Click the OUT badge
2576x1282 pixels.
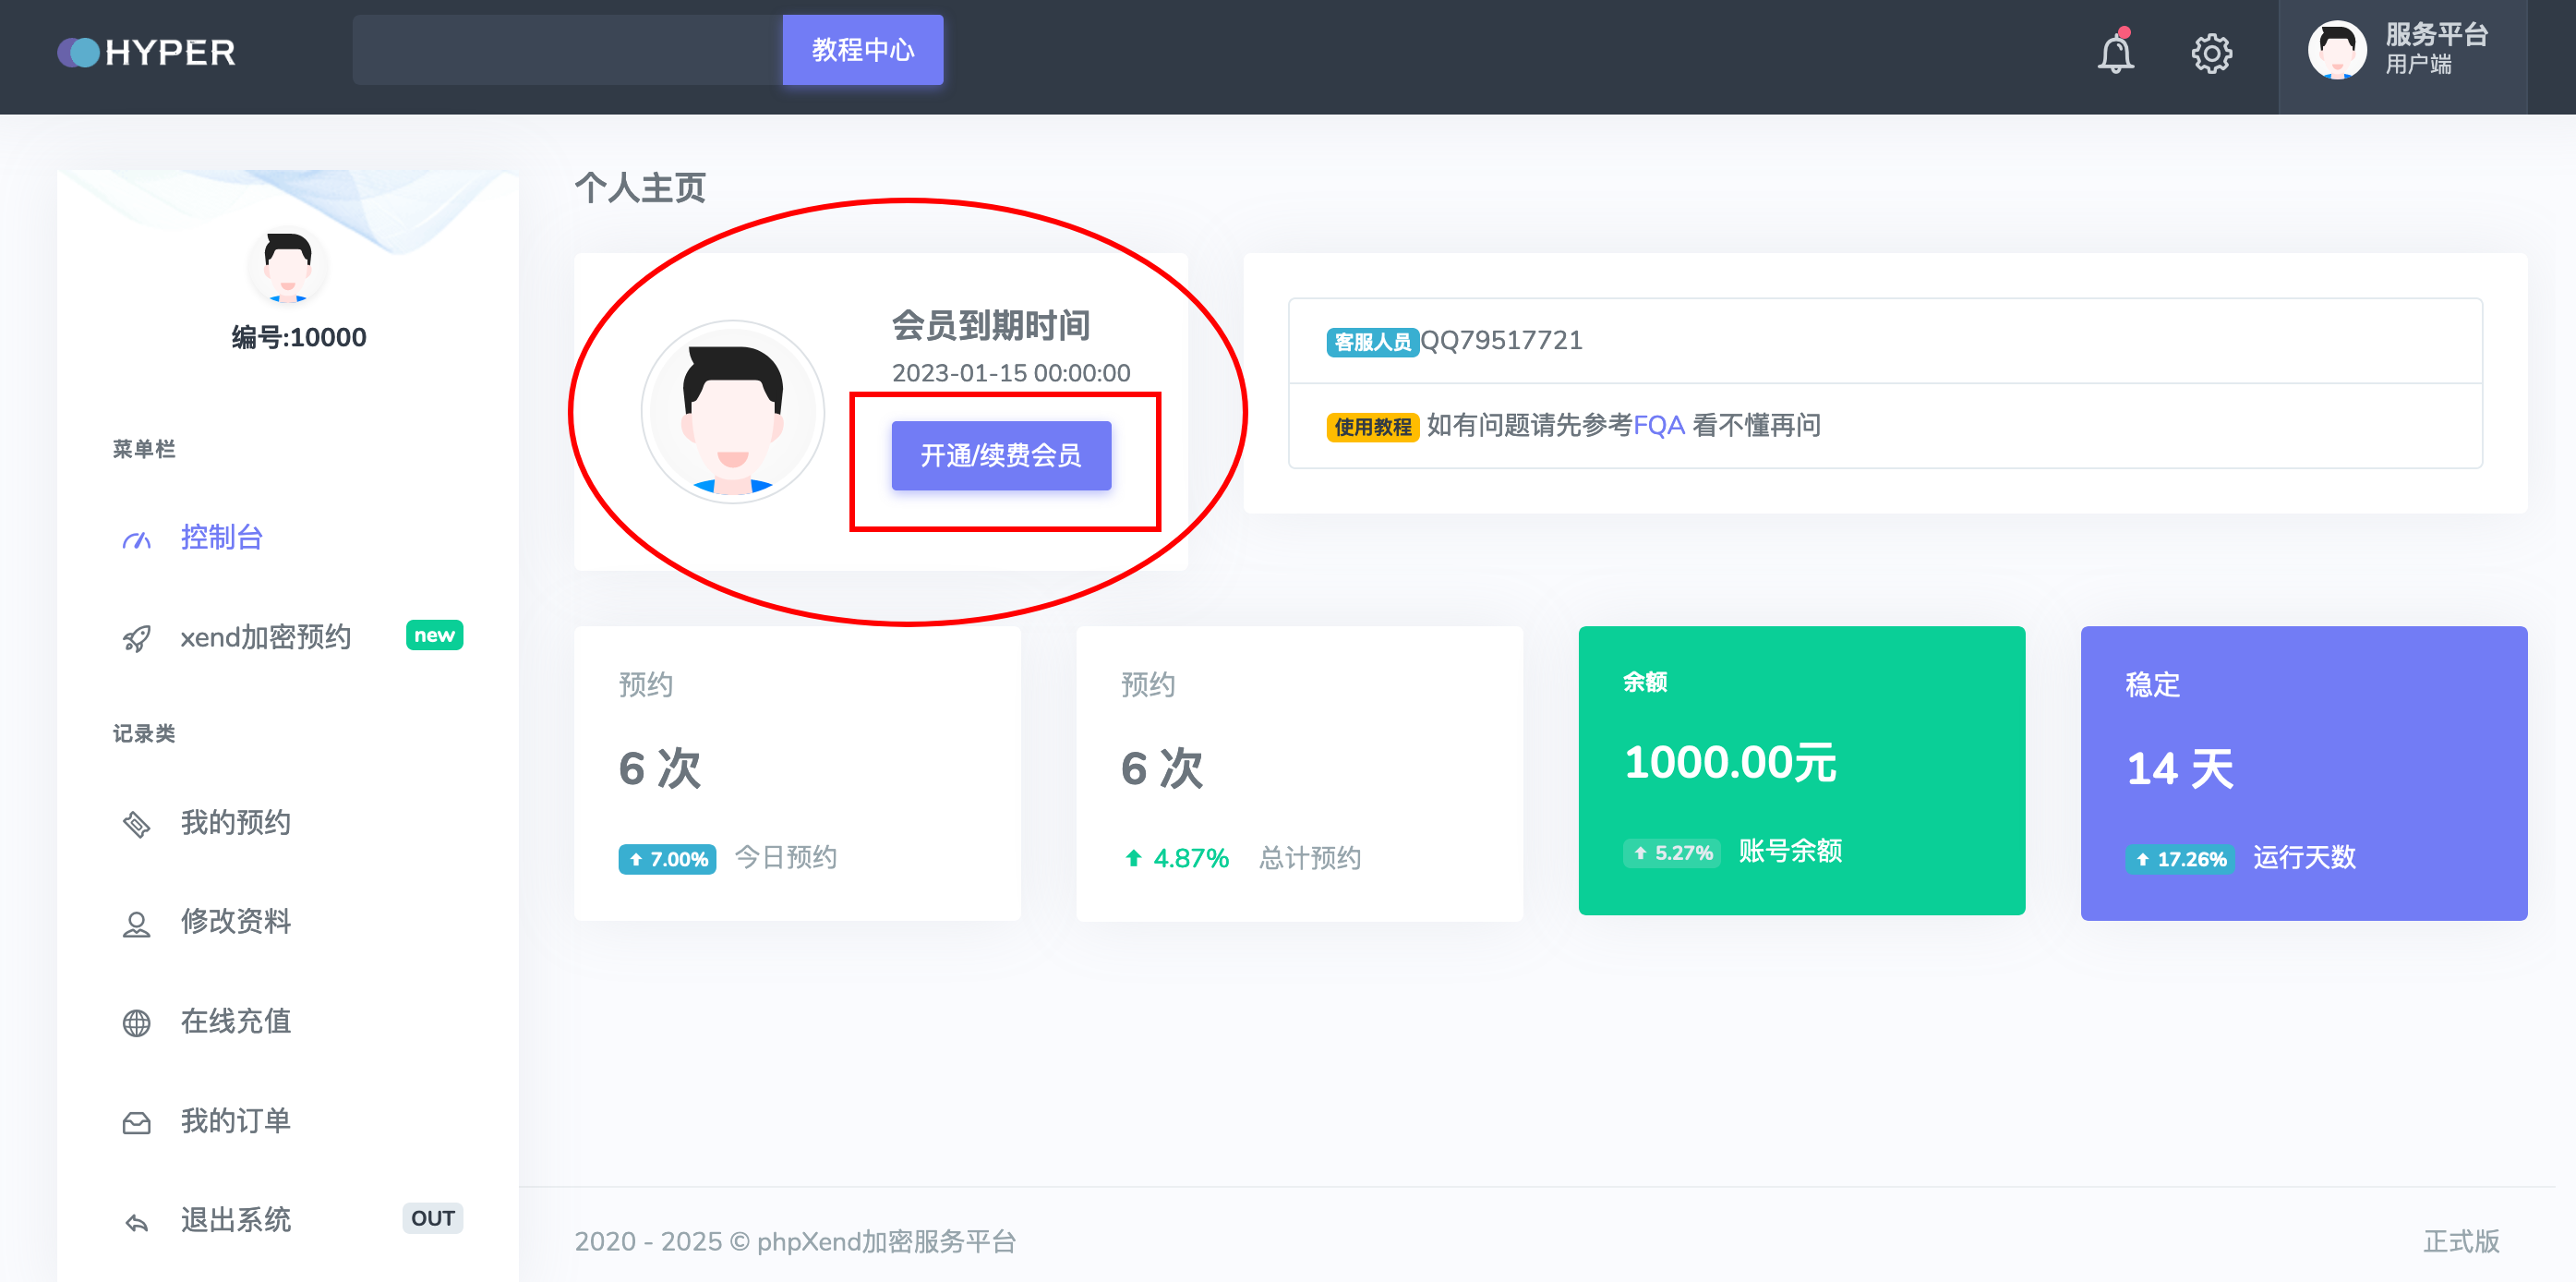point(432,1218)
